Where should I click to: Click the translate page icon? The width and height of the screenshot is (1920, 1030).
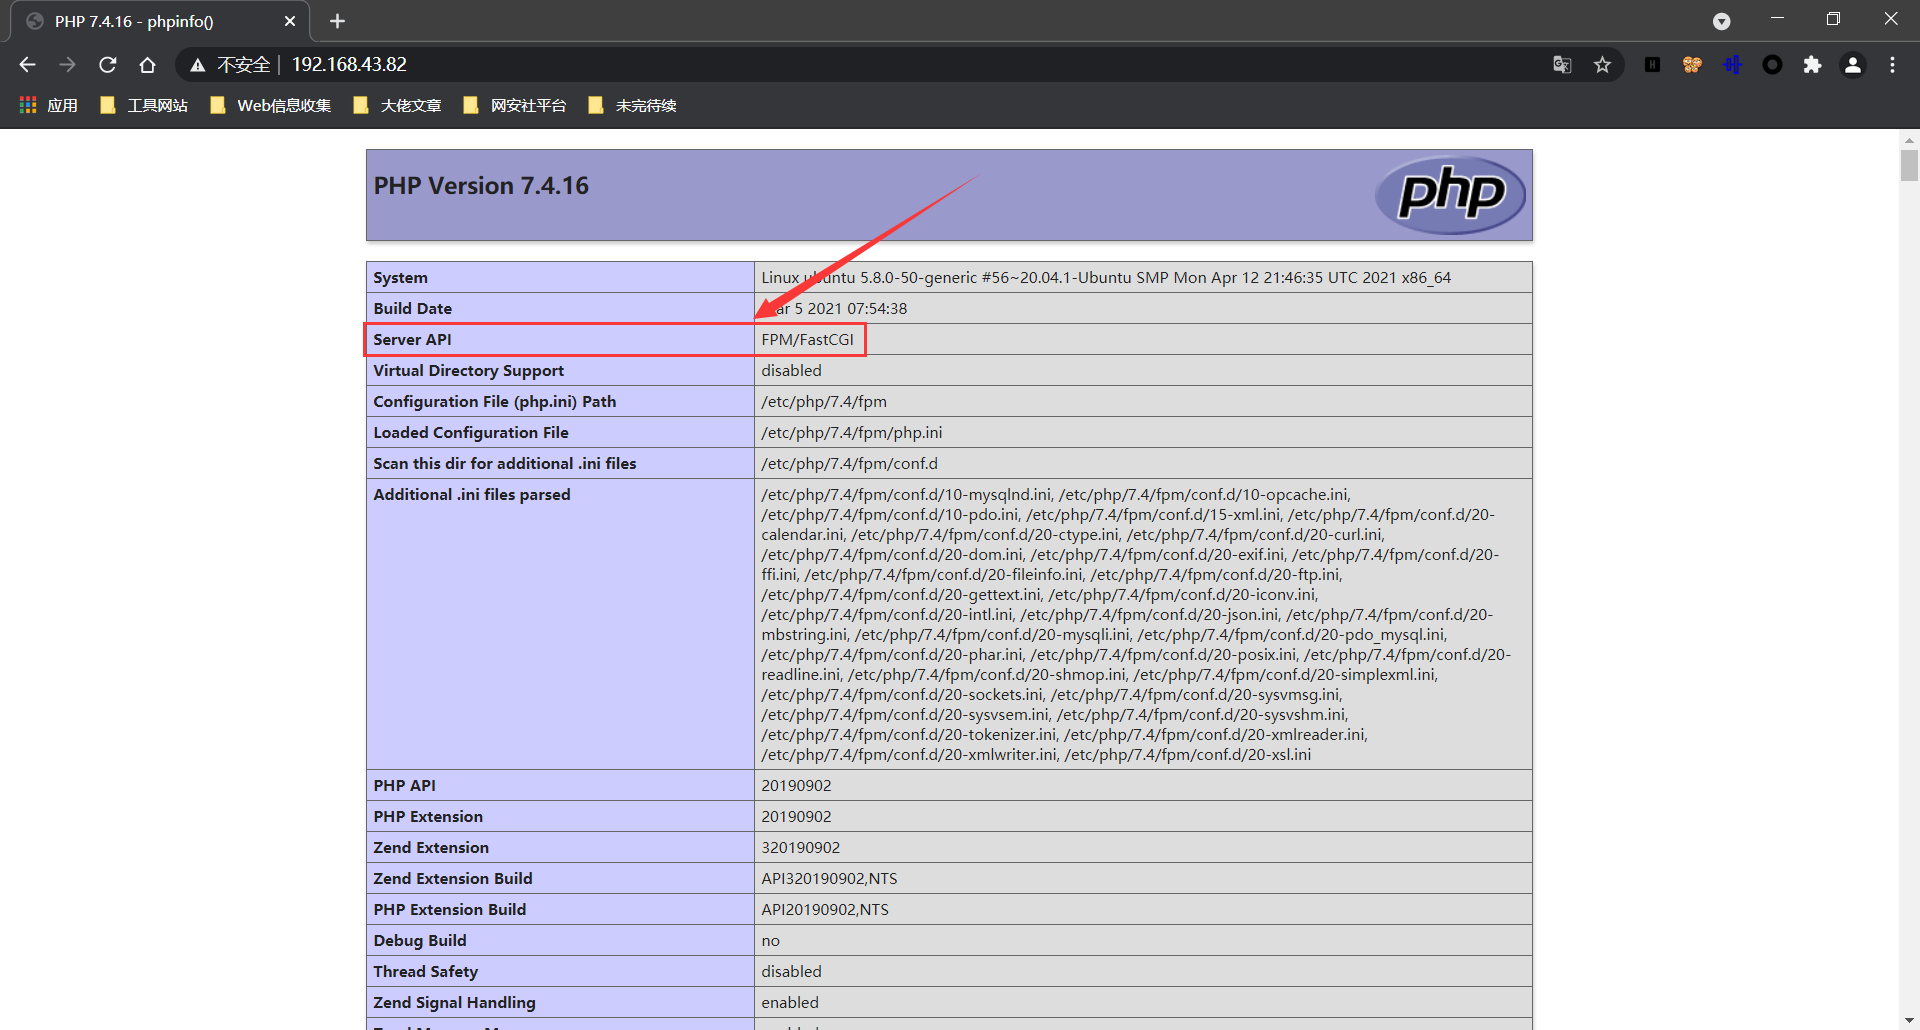1562,65
